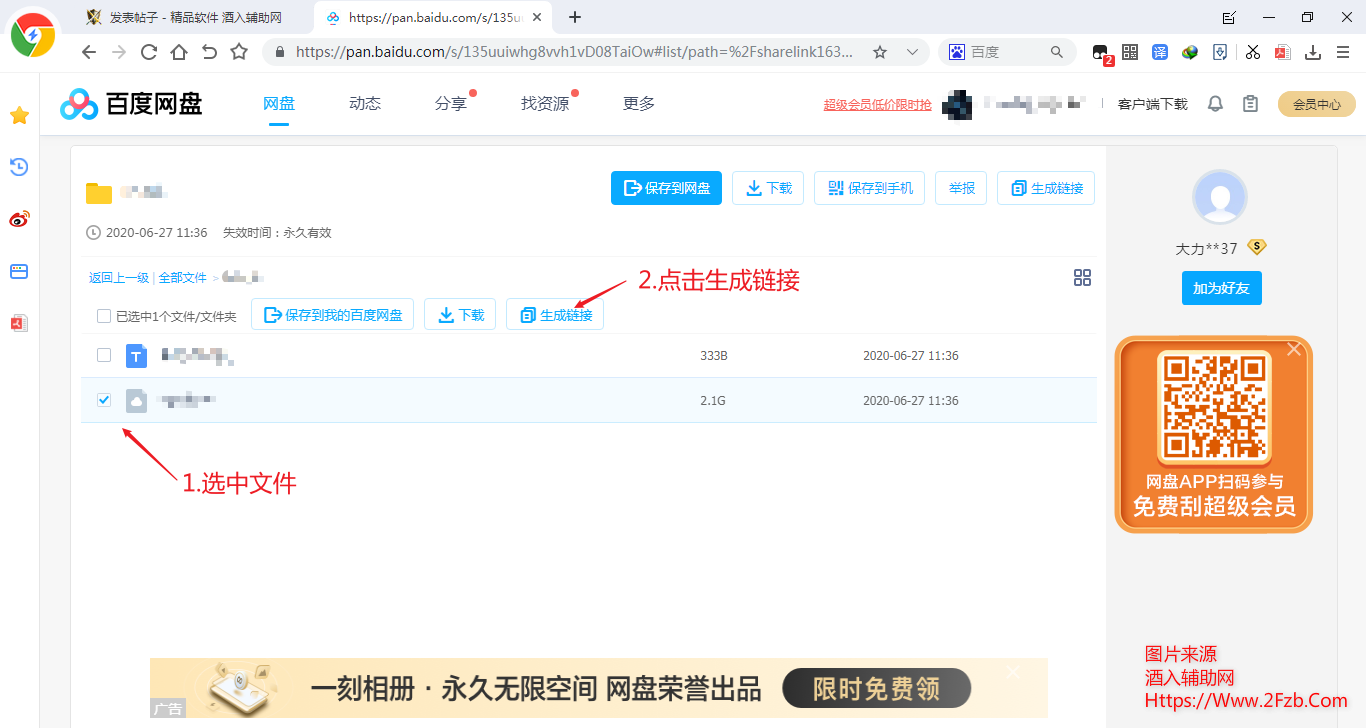This screenshot has width=1366, height=728.
Task: Open the IDM download manager extension icon
Action: [x=1189, y=51]
